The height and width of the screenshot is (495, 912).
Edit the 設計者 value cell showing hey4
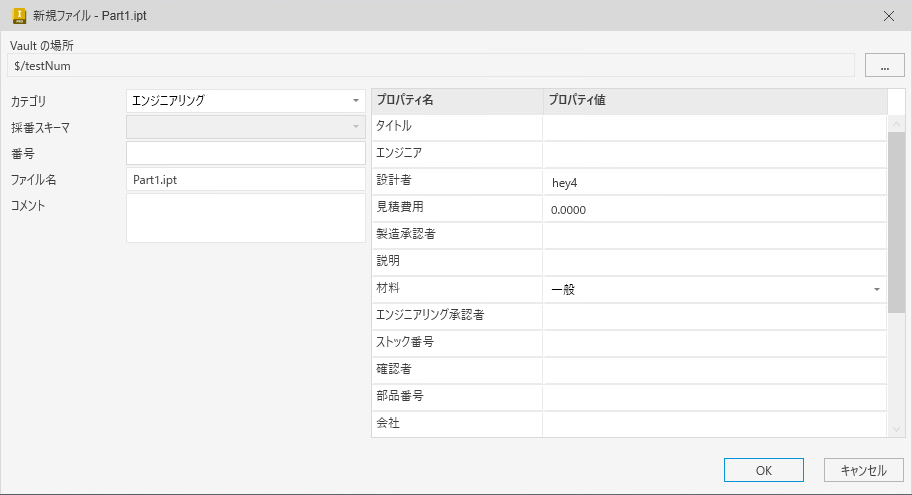(714, 182)
